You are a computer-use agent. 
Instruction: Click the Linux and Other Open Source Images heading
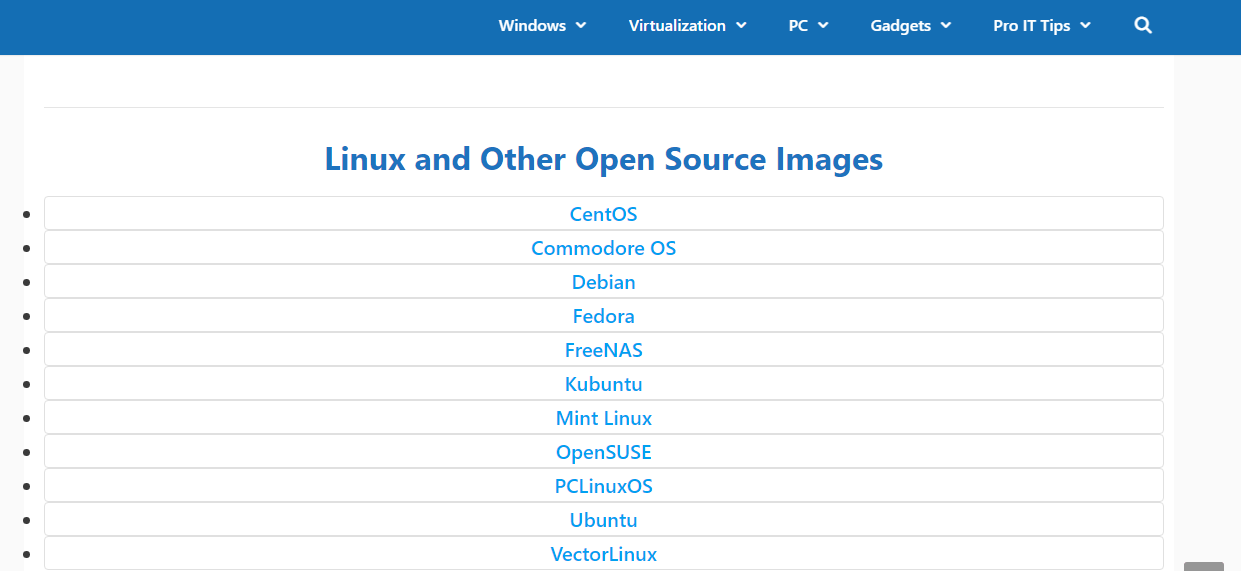point(603,159)
